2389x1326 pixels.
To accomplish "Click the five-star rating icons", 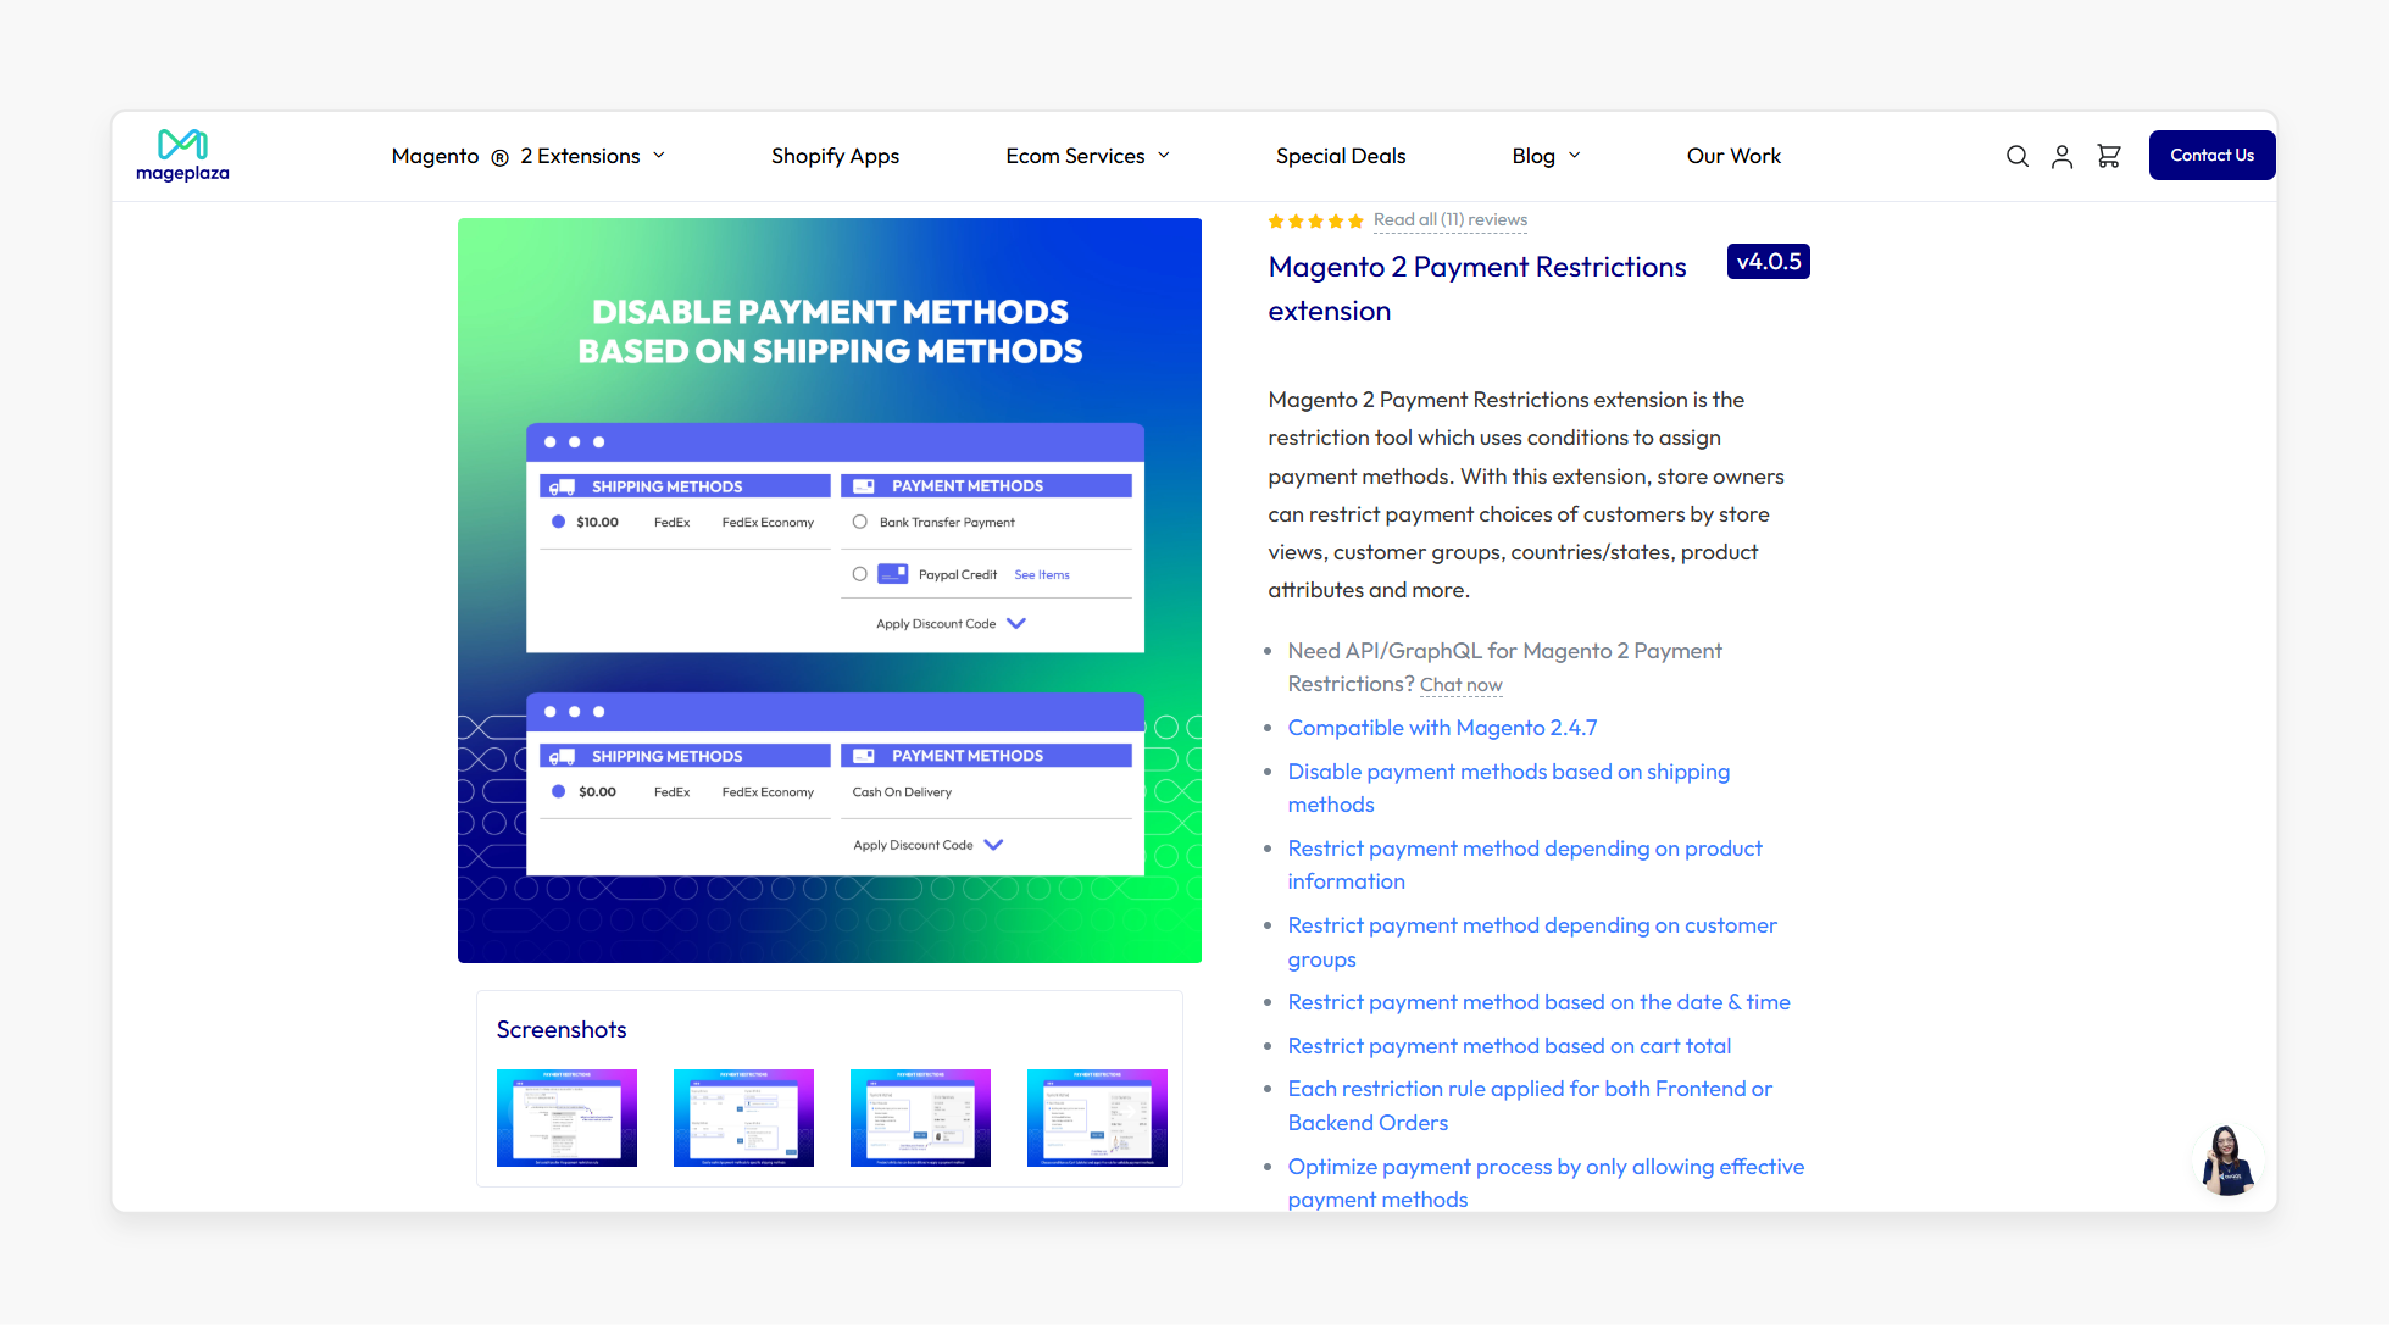I will (x=1315, y=221).
